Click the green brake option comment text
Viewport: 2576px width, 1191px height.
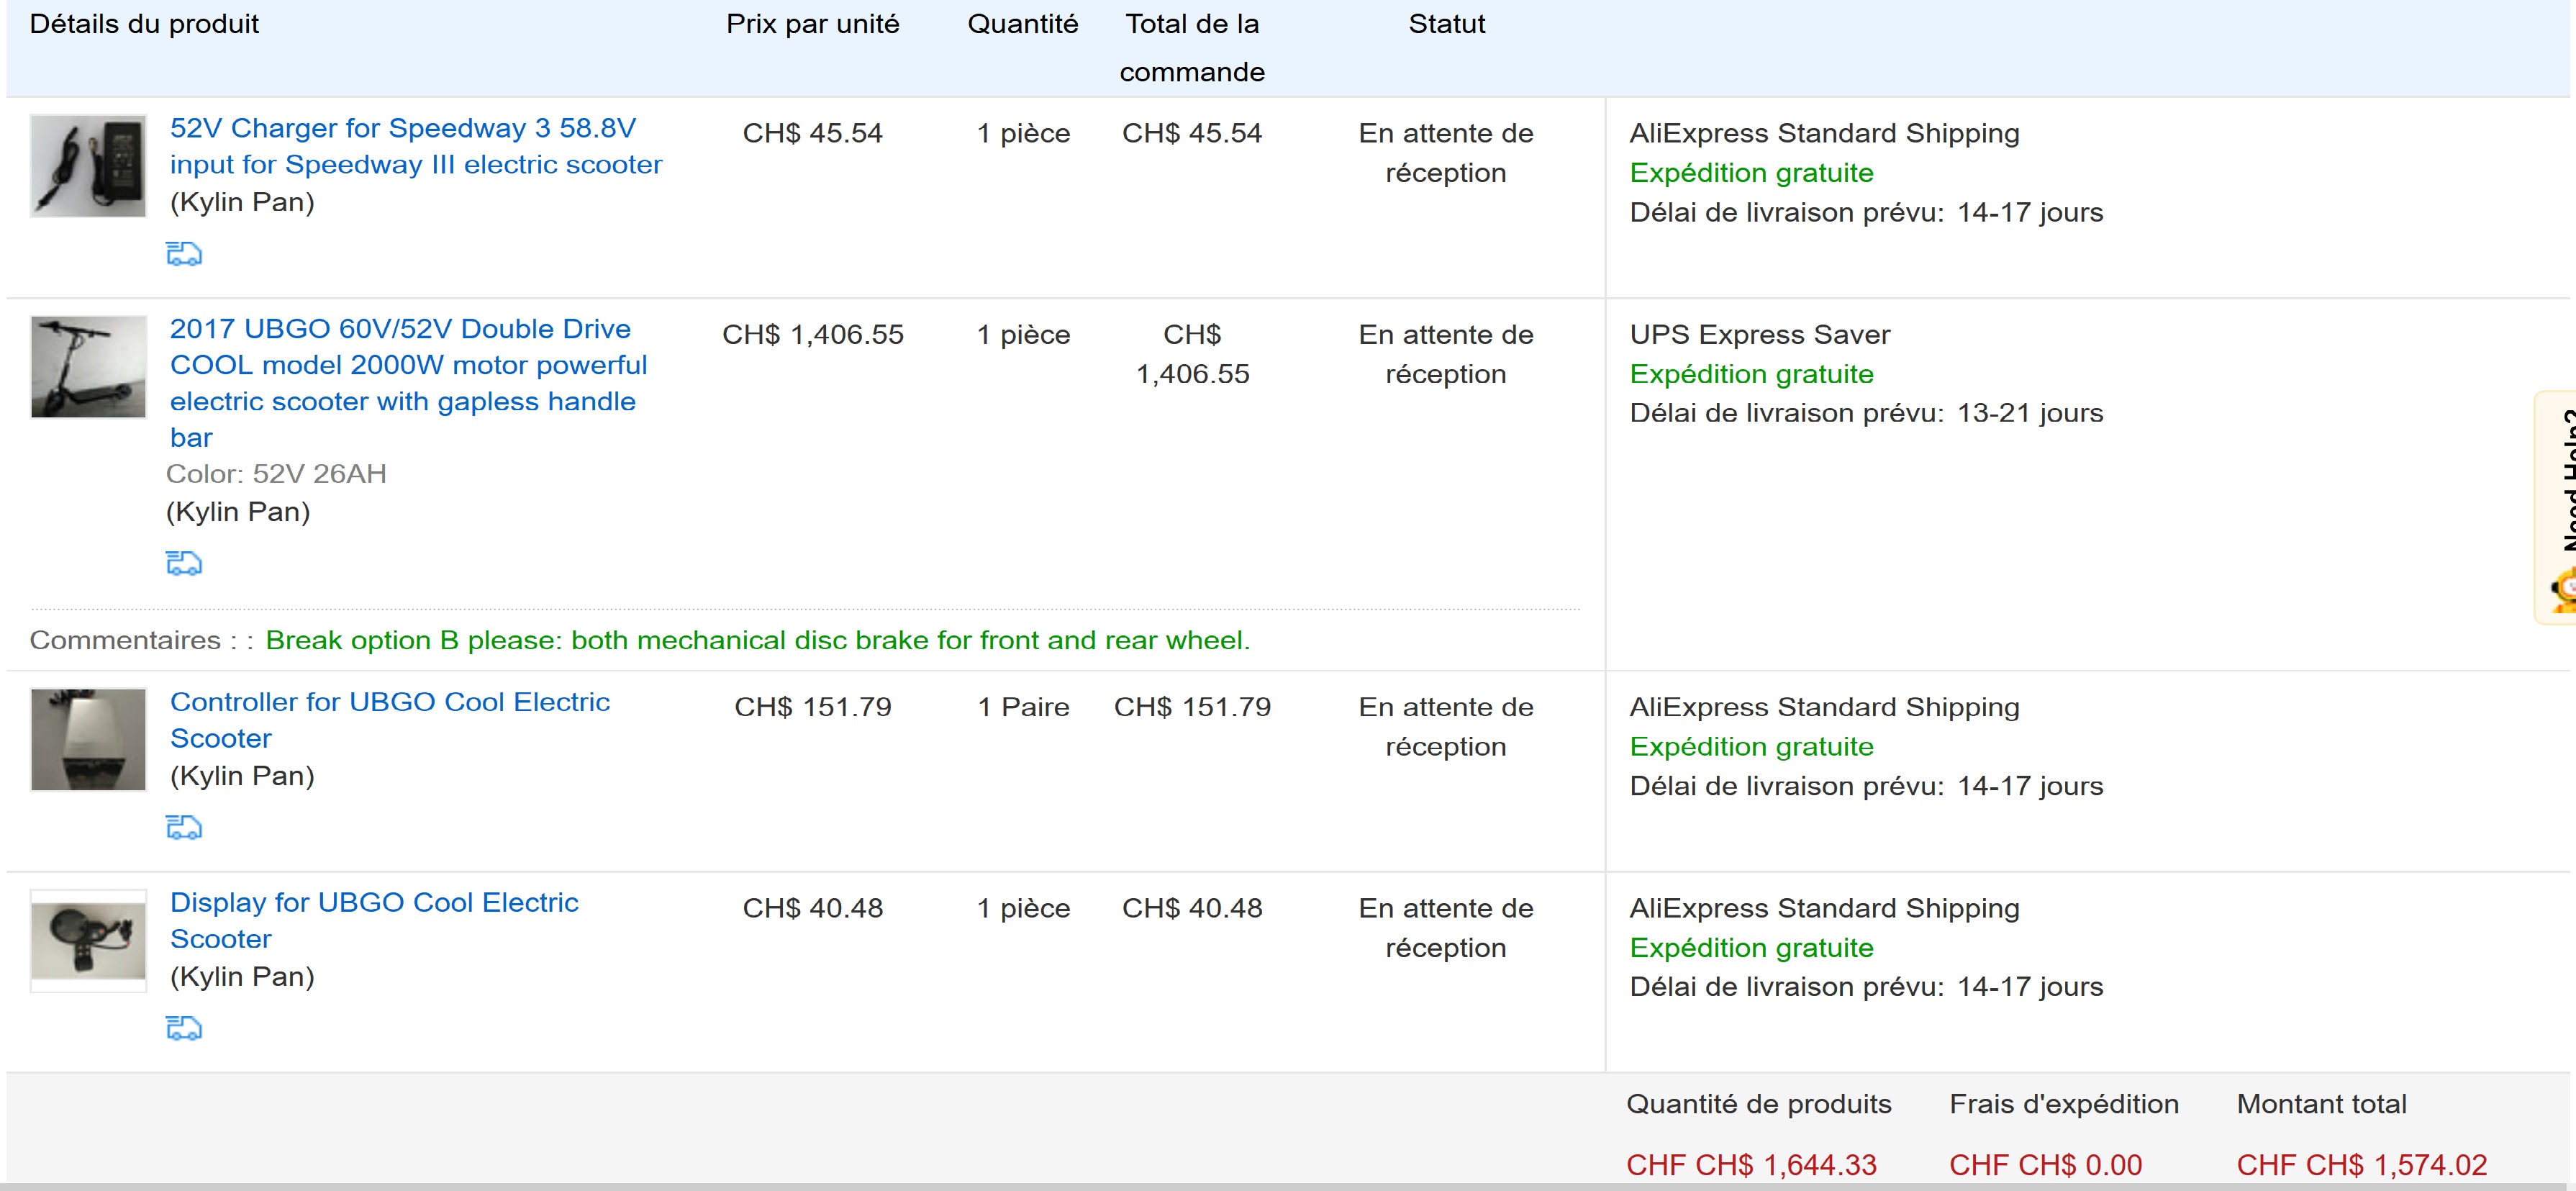coord(758,640)
